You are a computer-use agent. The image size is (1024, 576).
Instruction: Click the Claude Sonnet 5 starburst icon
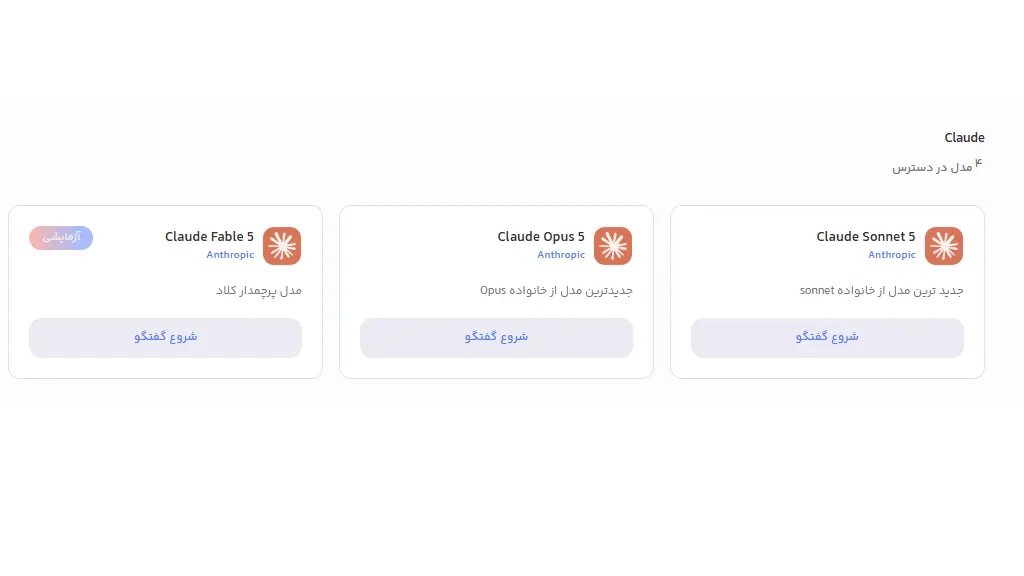pyautogui.click(x=944, y=246)
